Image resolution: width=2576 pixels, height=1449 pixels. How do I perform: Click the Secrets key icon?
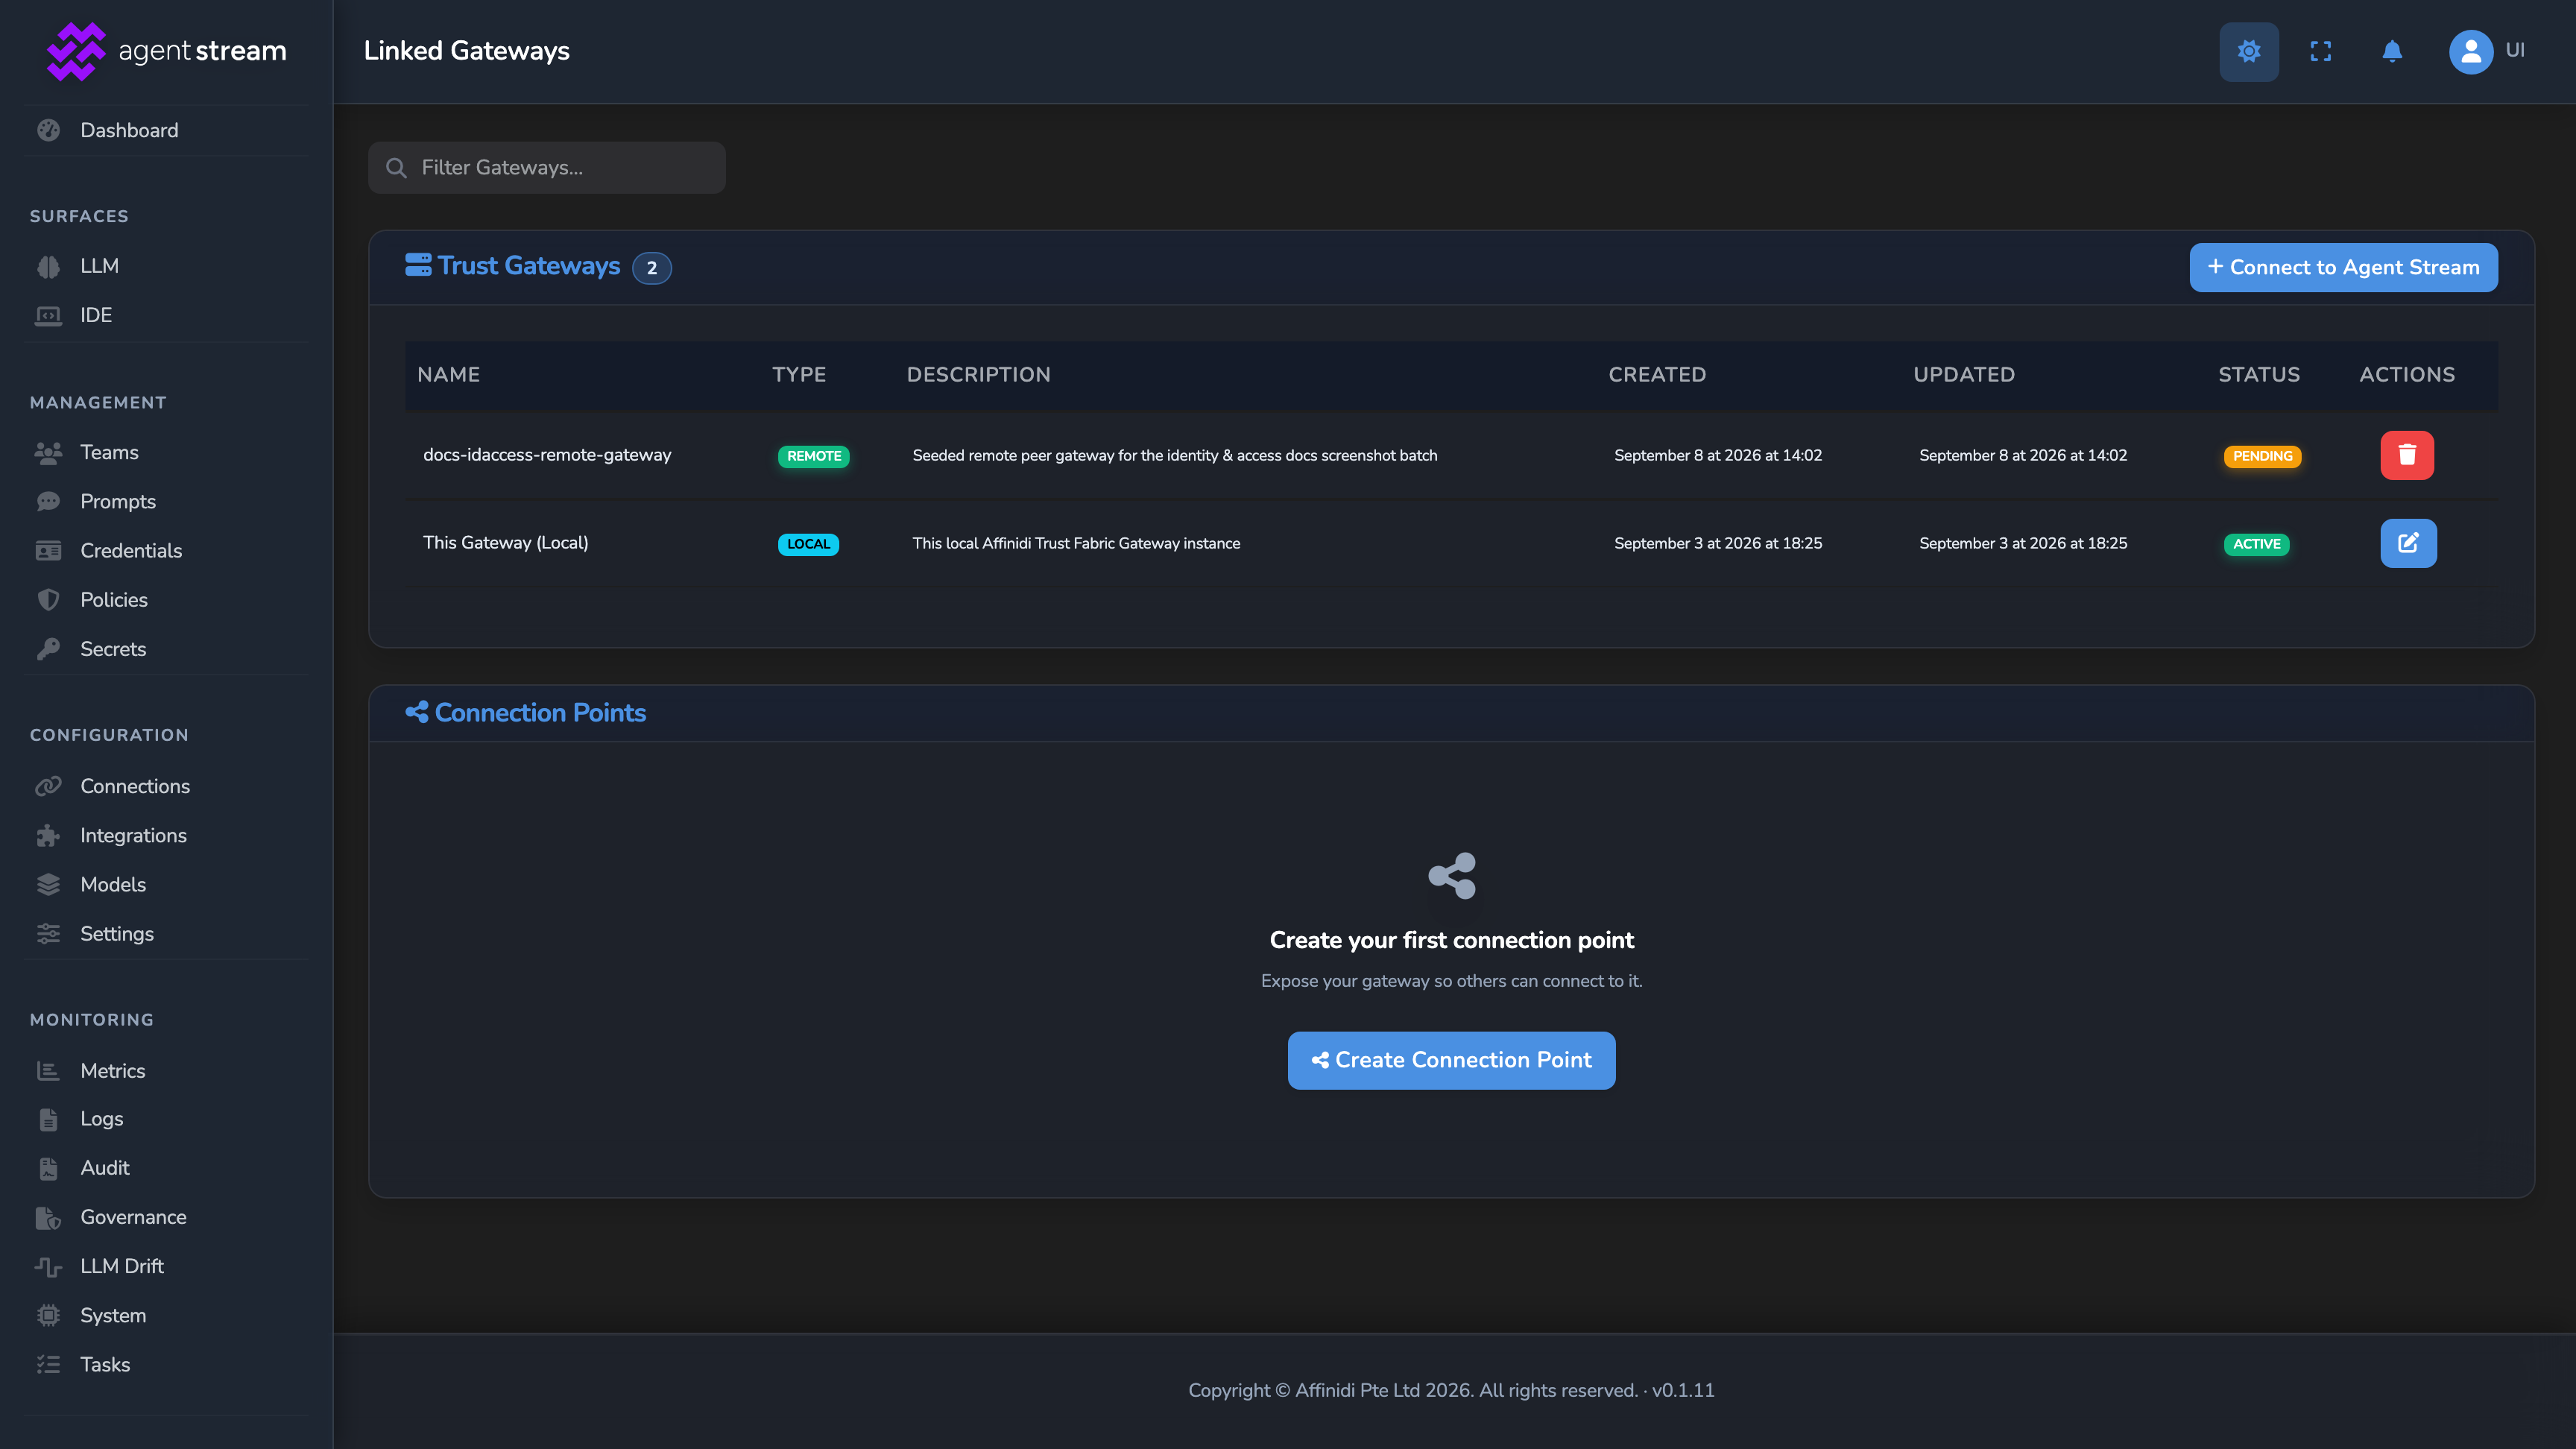[x=48, y=649]
